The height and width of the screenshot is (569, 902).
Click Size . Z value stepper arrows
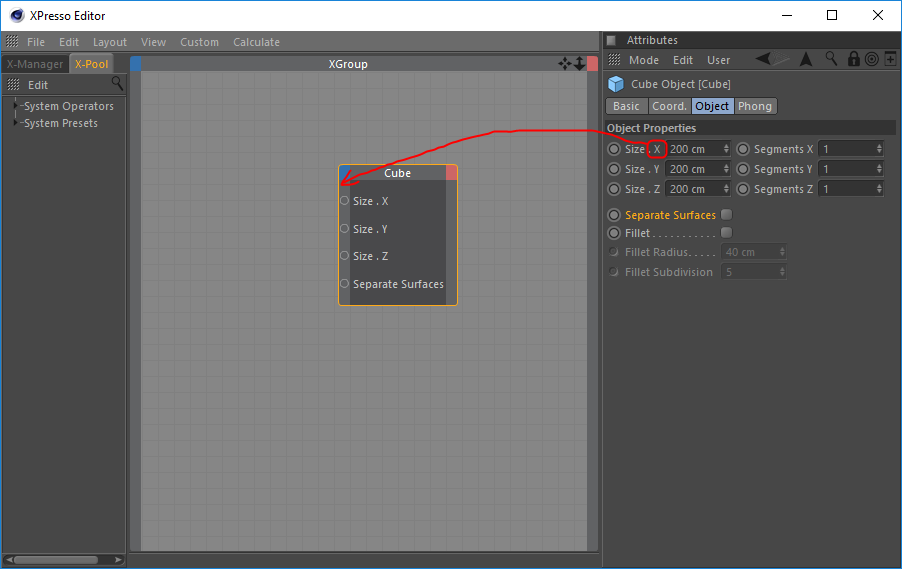(726, 189)
